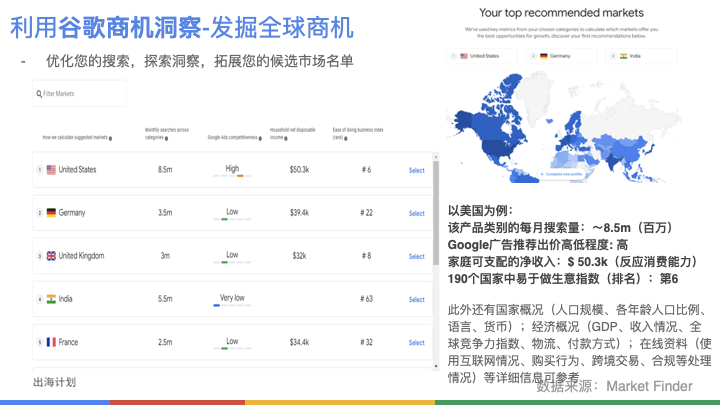This screenshot has height=405, width=720.
Task: Click the '$50.3k' income value
Action: 299,170
